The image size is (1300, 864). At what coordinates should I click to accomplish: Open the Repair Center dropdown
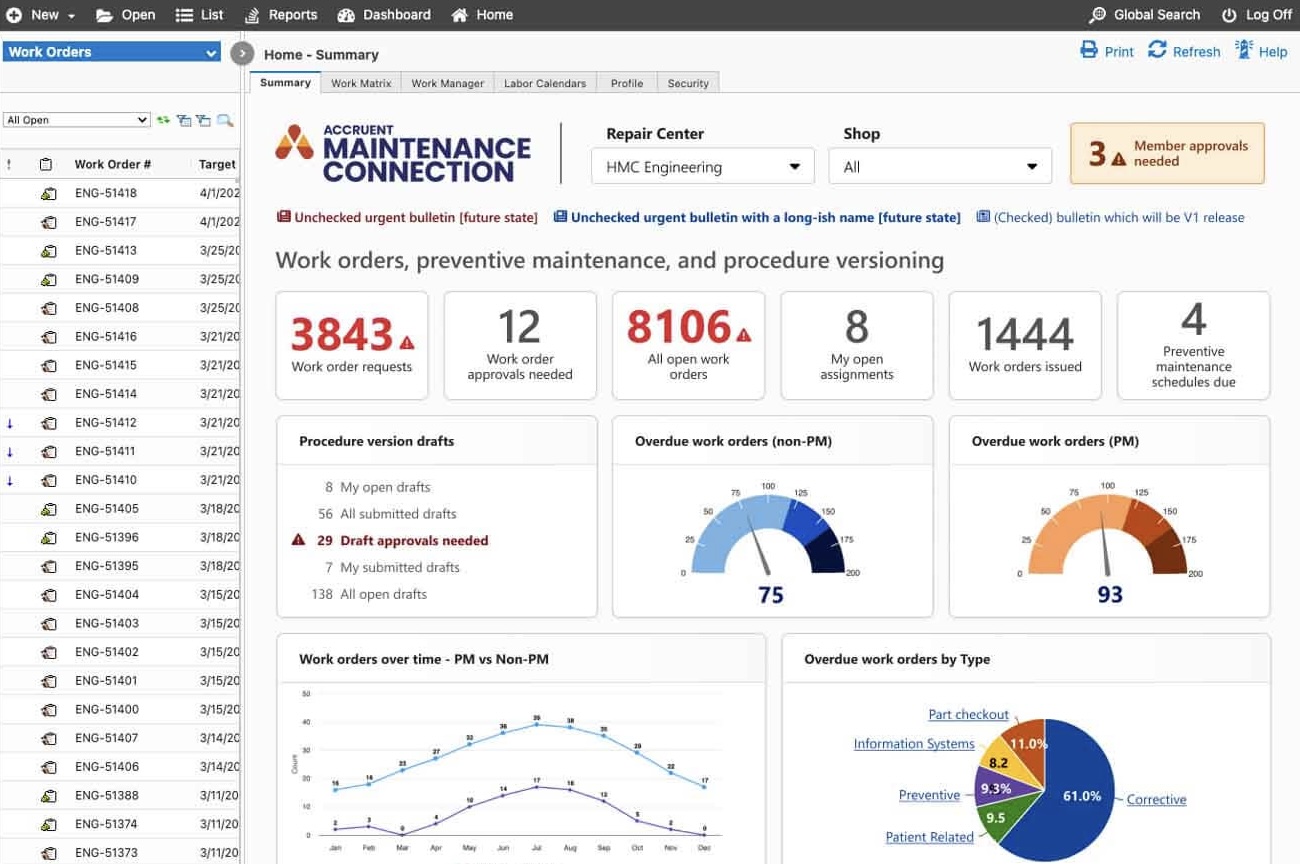click(702, 167)
